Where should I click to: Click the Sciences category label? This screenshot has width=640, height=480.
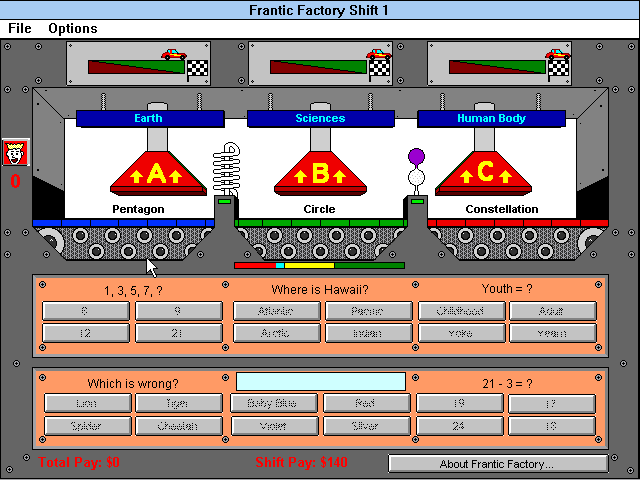tap(321, 118)
